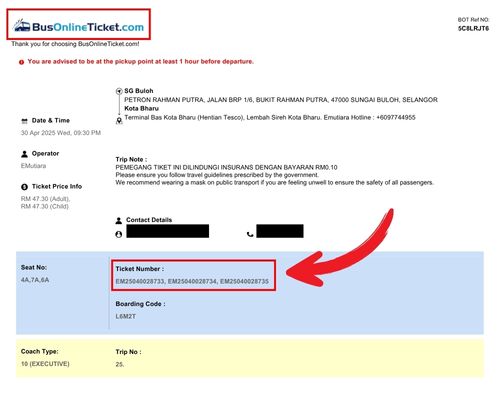Click the person icon beside Contact Details
Image resolution: width=500 pixels, height=400 pixels.
tap(119, 220)
